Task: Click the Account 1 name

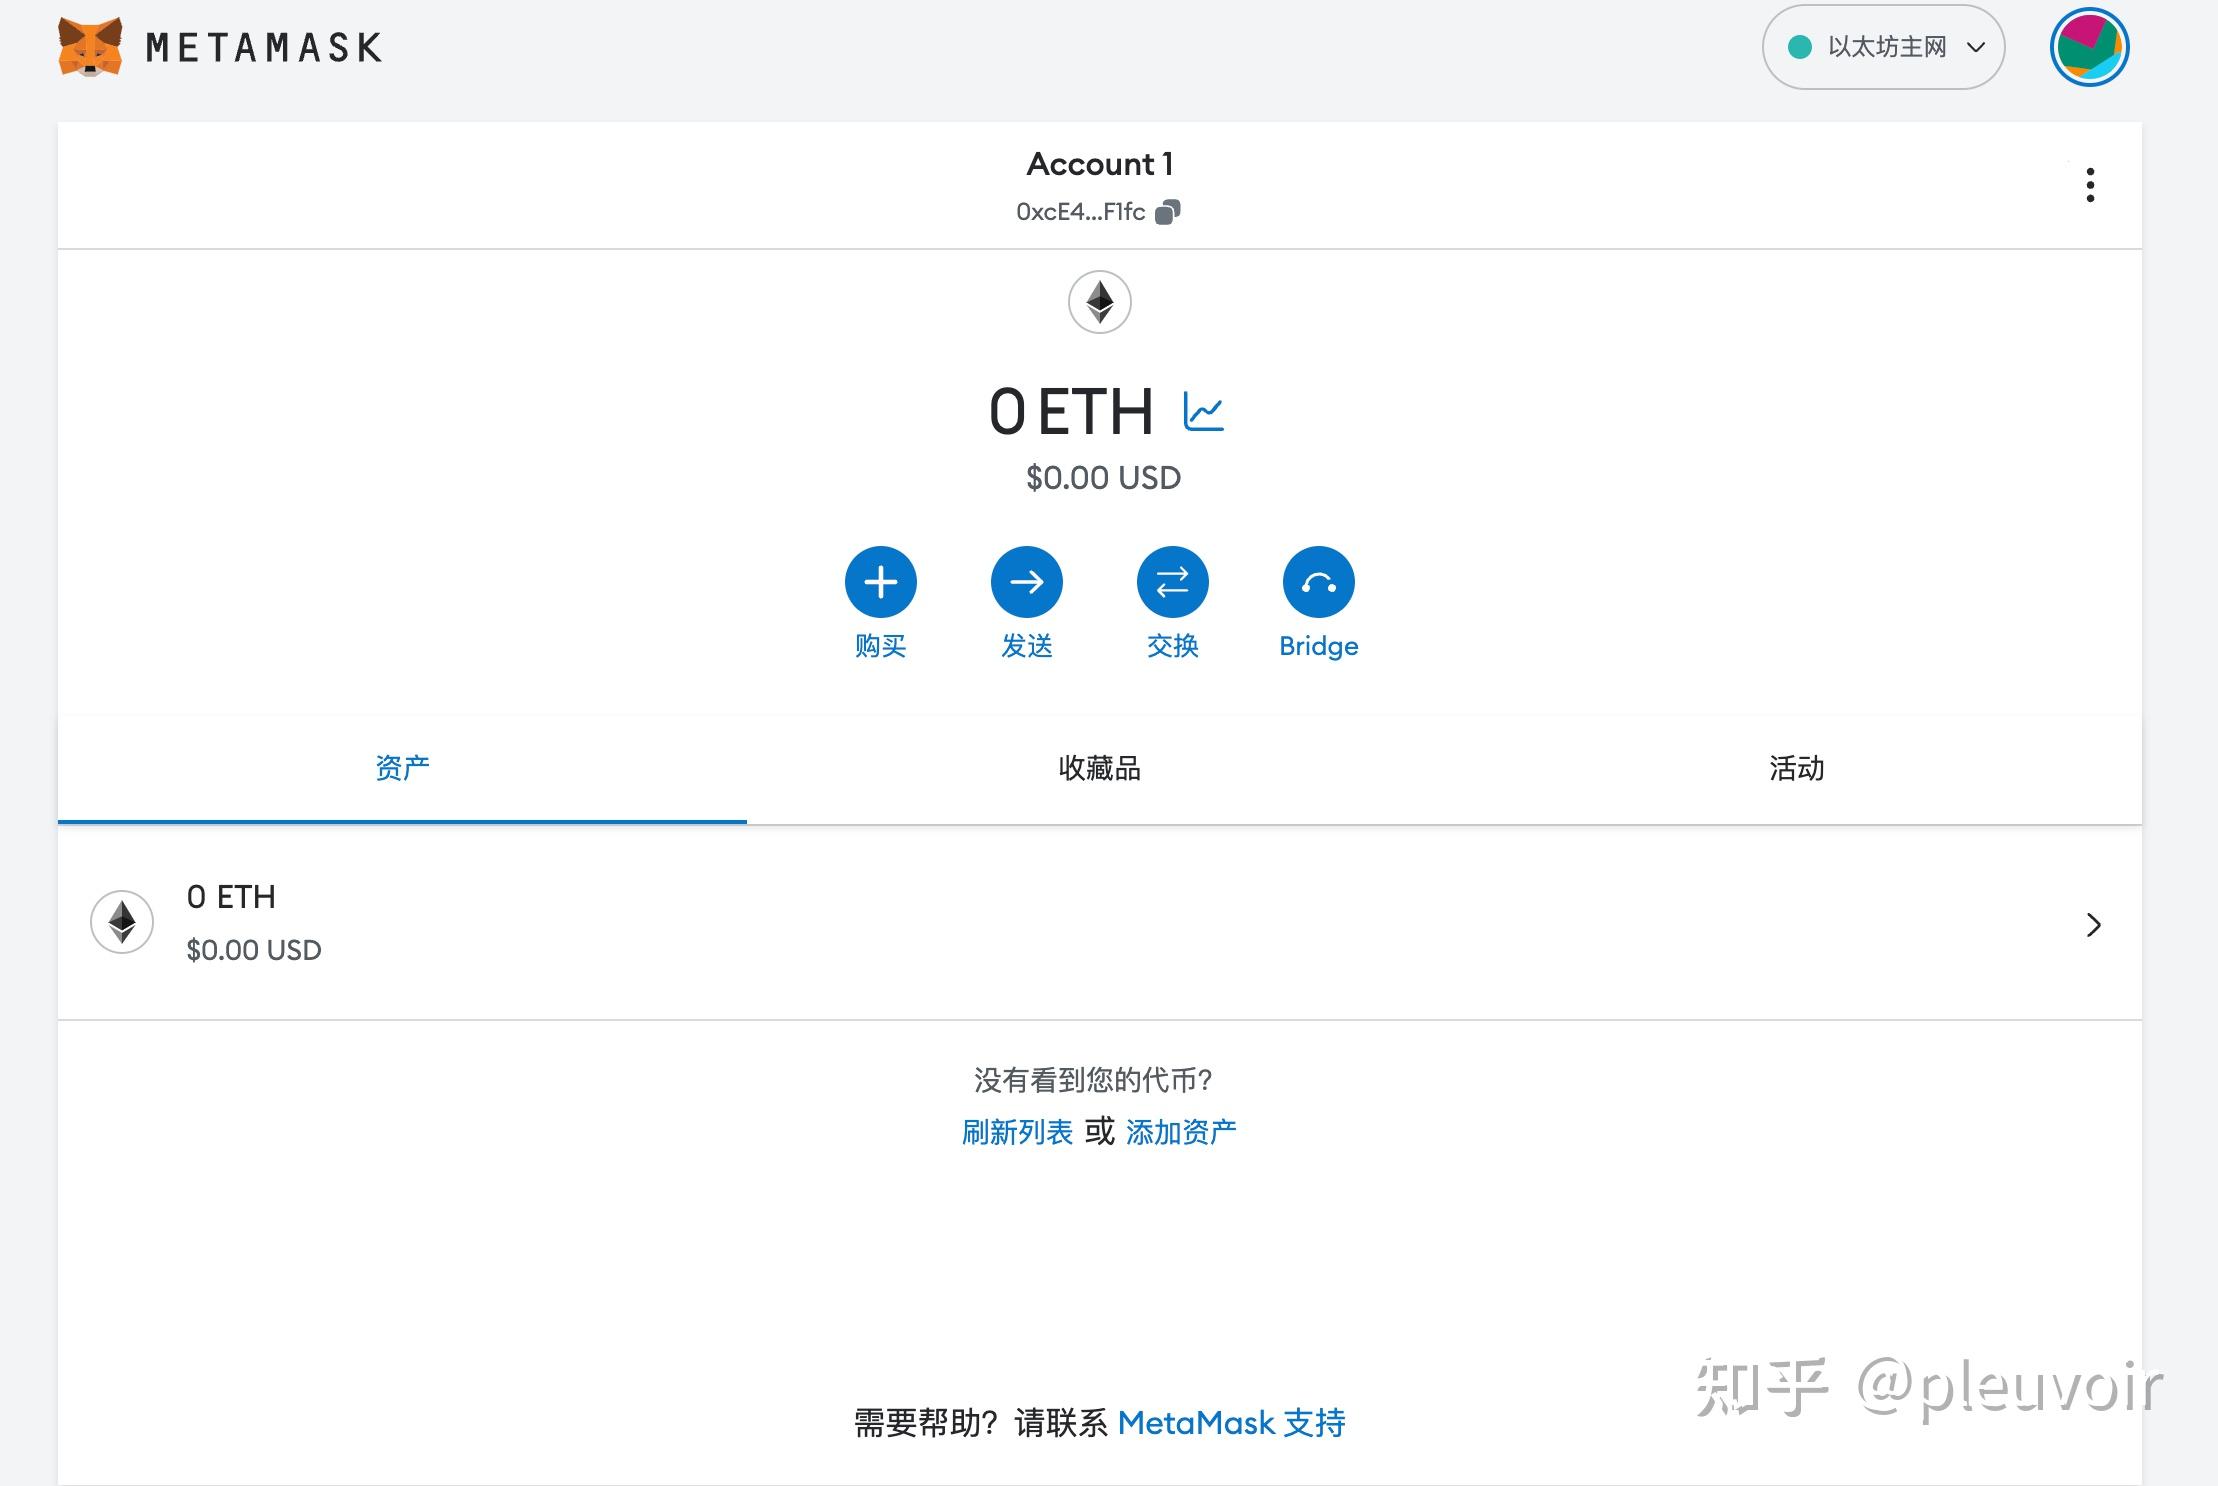Action: 1100,164
